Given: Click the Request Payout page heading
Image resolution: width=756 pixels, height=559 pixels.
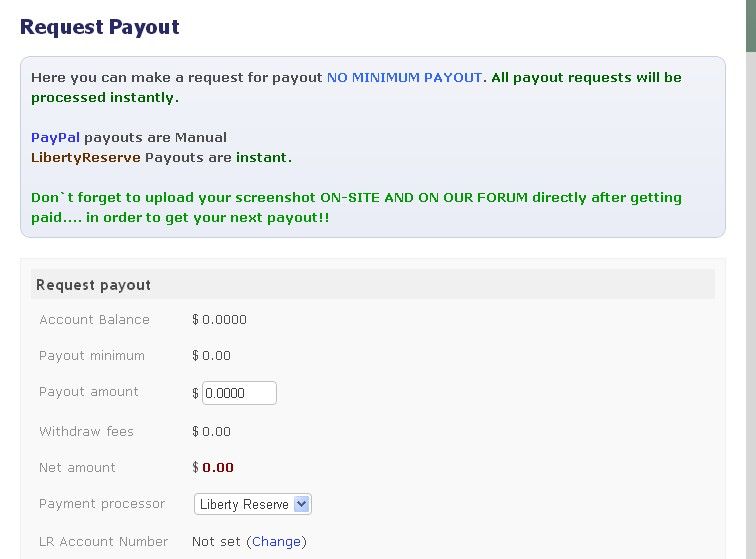Looking at the screenshot, I should [x=99, y=27].
